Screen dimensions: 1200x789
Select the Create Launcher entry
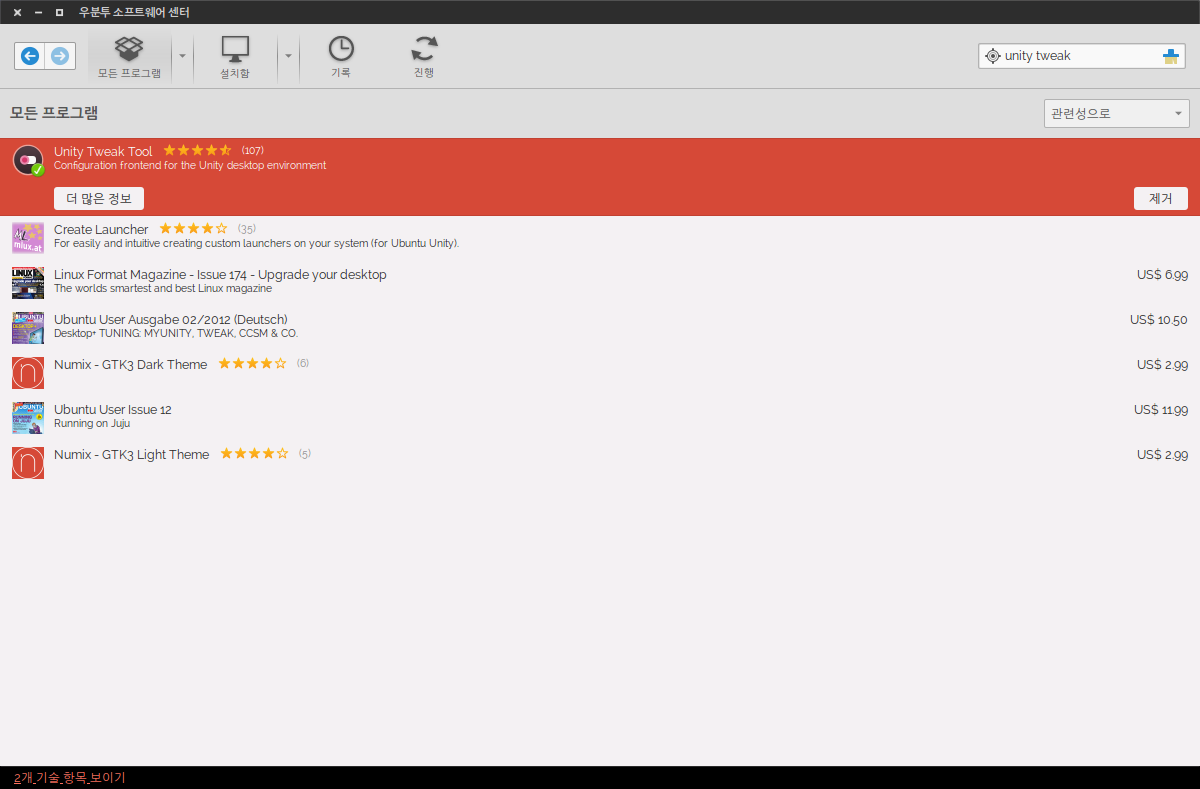click(x=600, y=238)
